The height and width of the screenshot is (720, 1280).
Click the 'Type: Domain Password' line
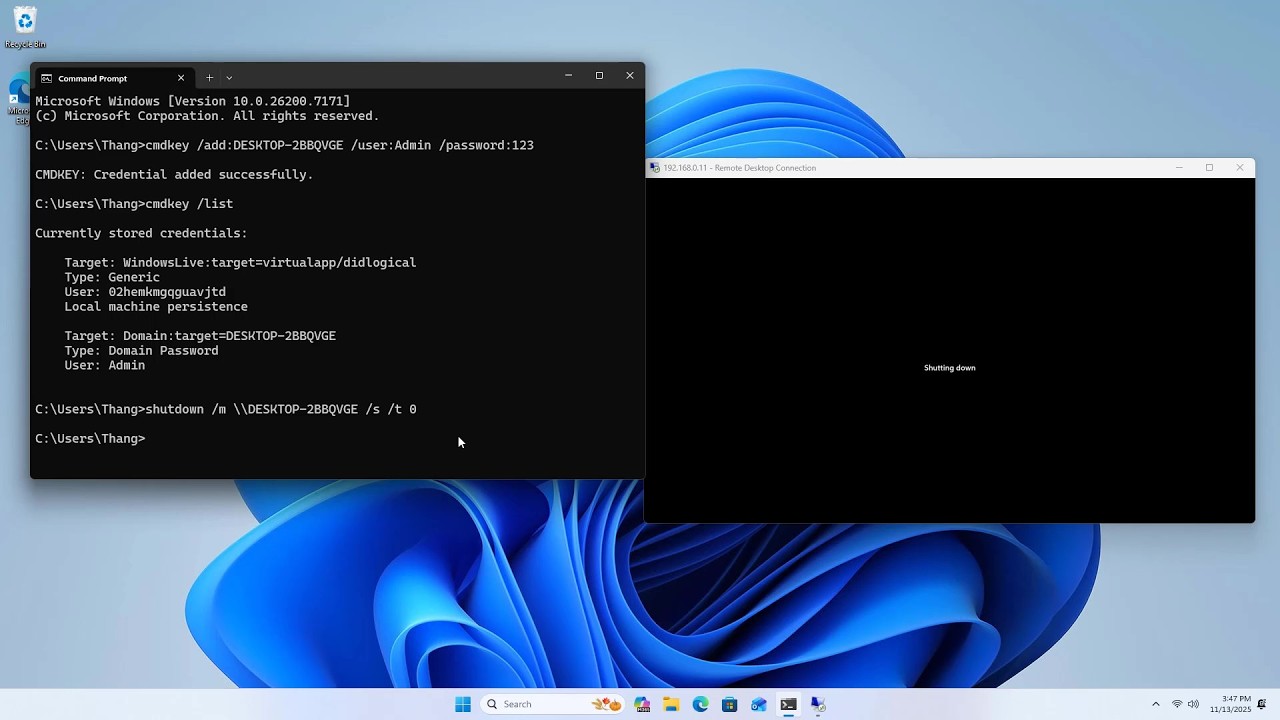point(141,351)
